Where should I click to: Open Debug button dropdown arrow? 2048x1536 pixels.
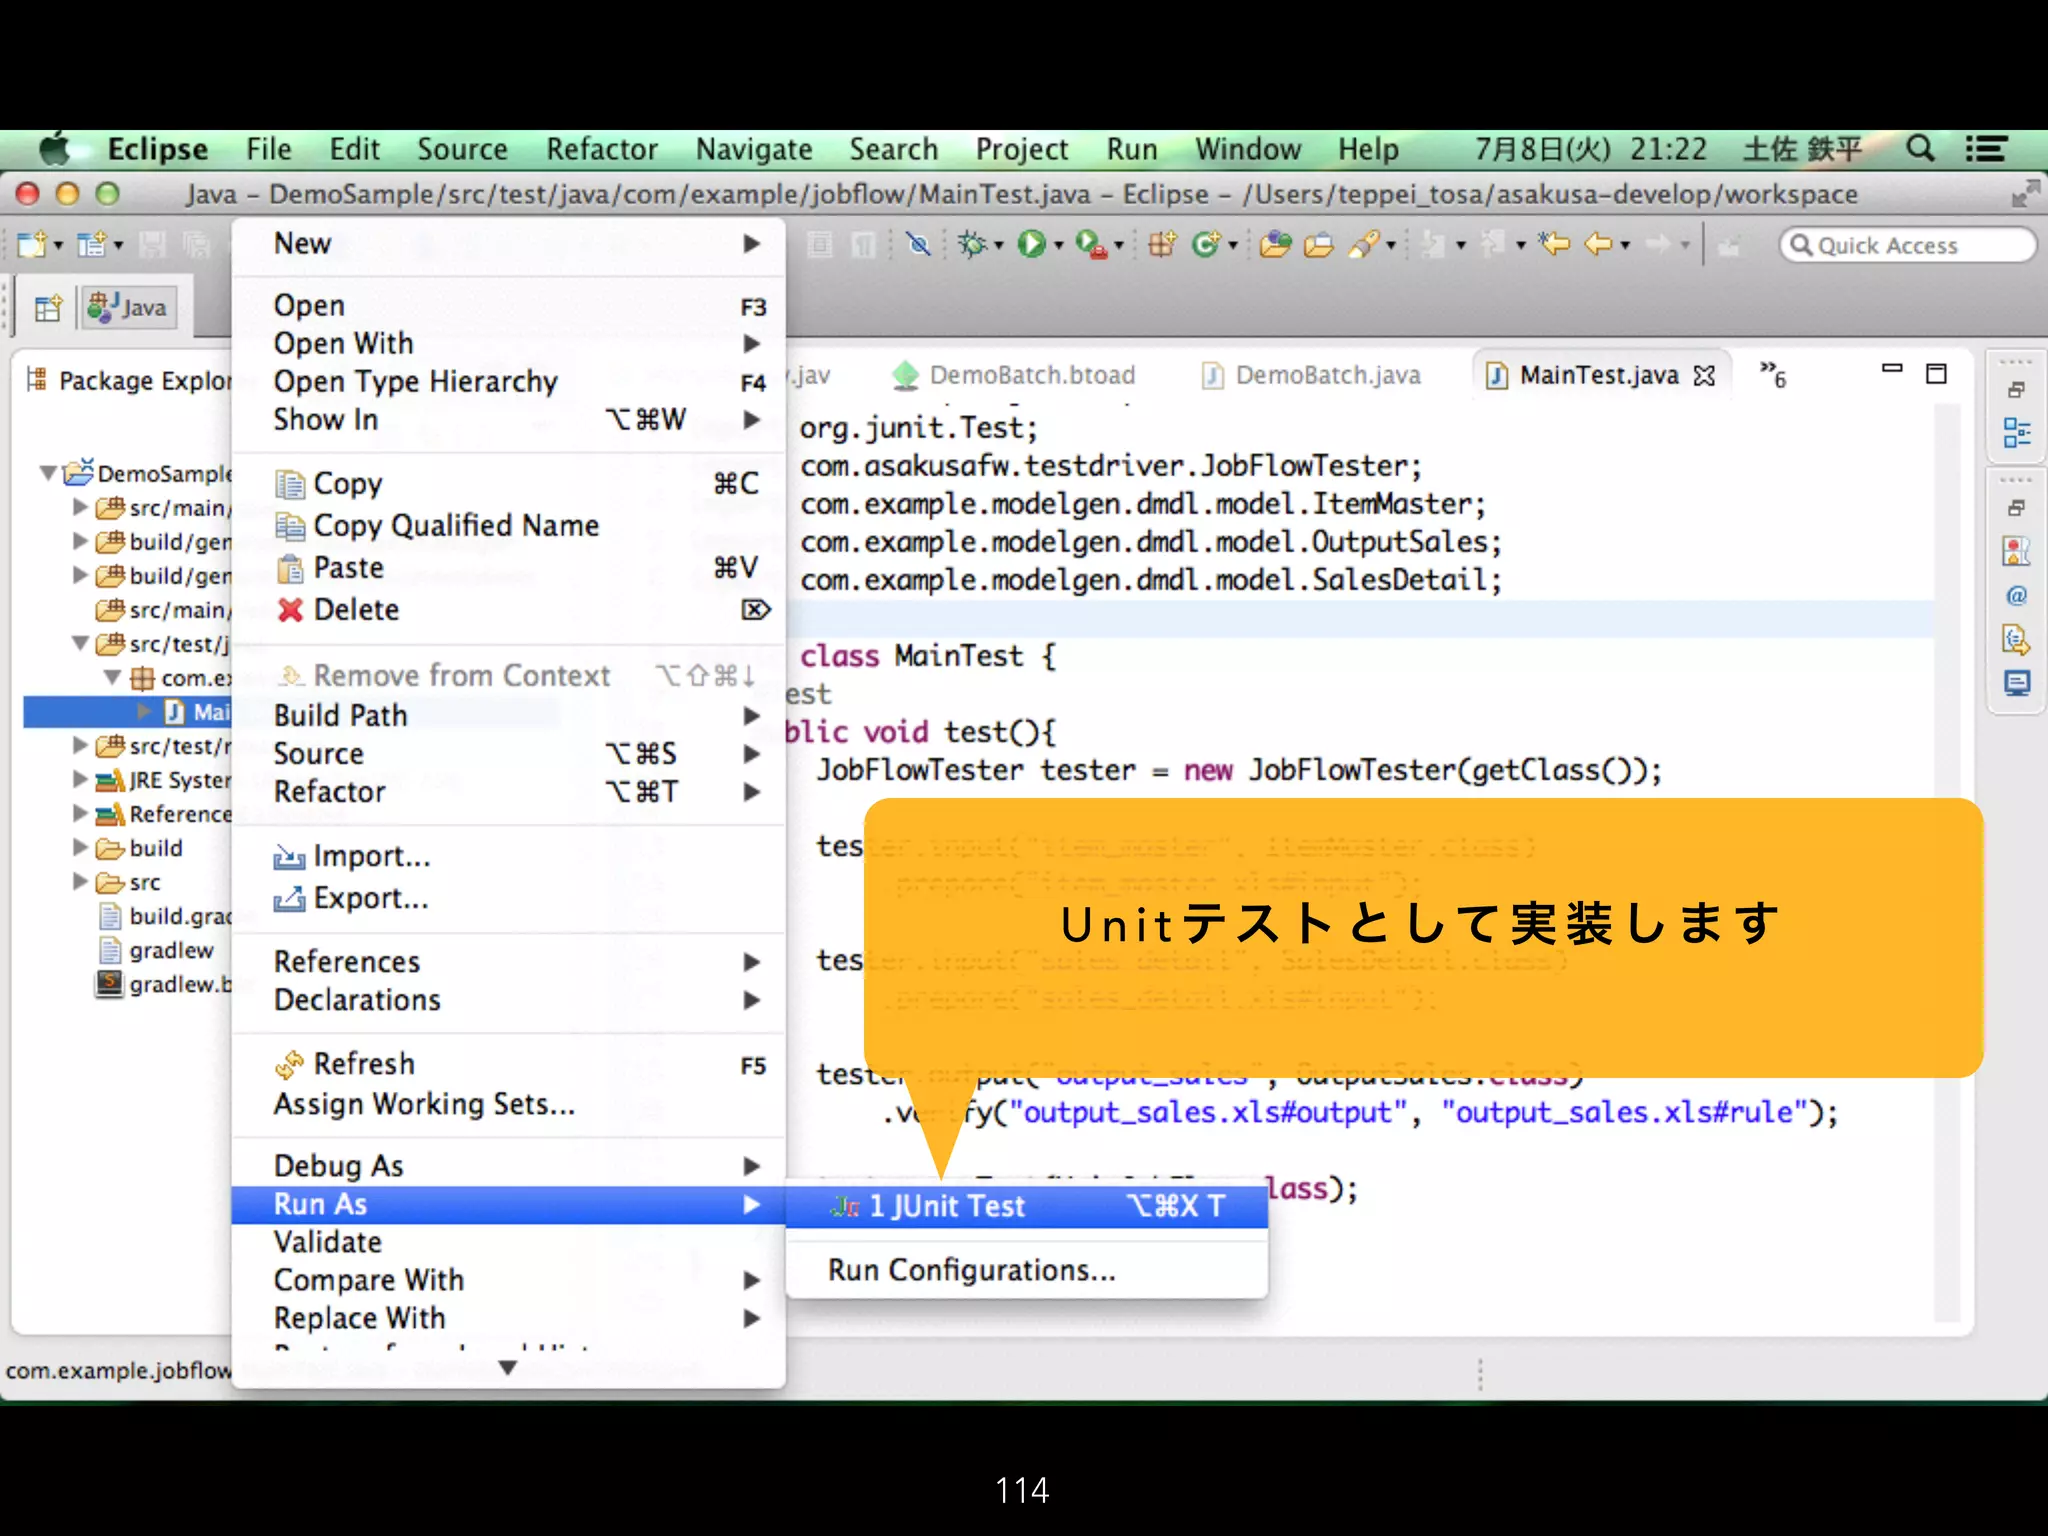pos(999,246)
